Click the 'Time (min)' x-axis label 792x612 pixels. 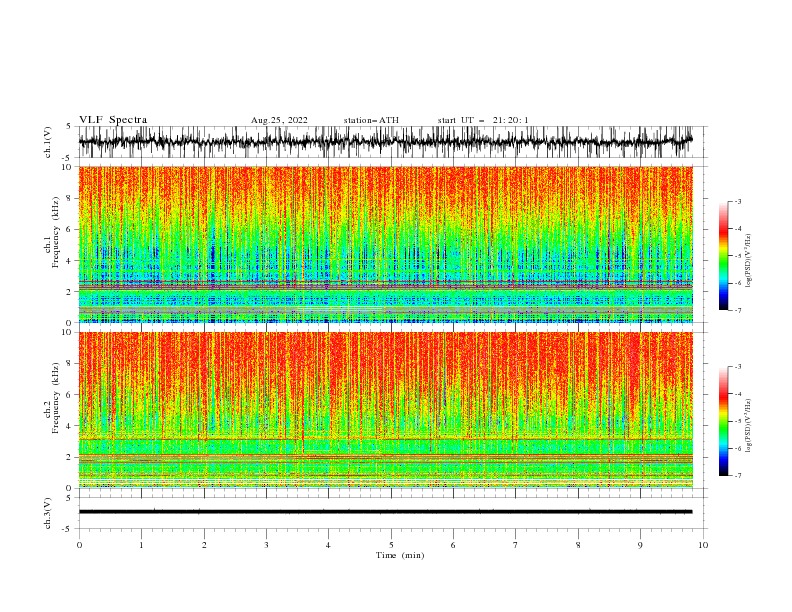pyautogui.click(x=400, y=555)
